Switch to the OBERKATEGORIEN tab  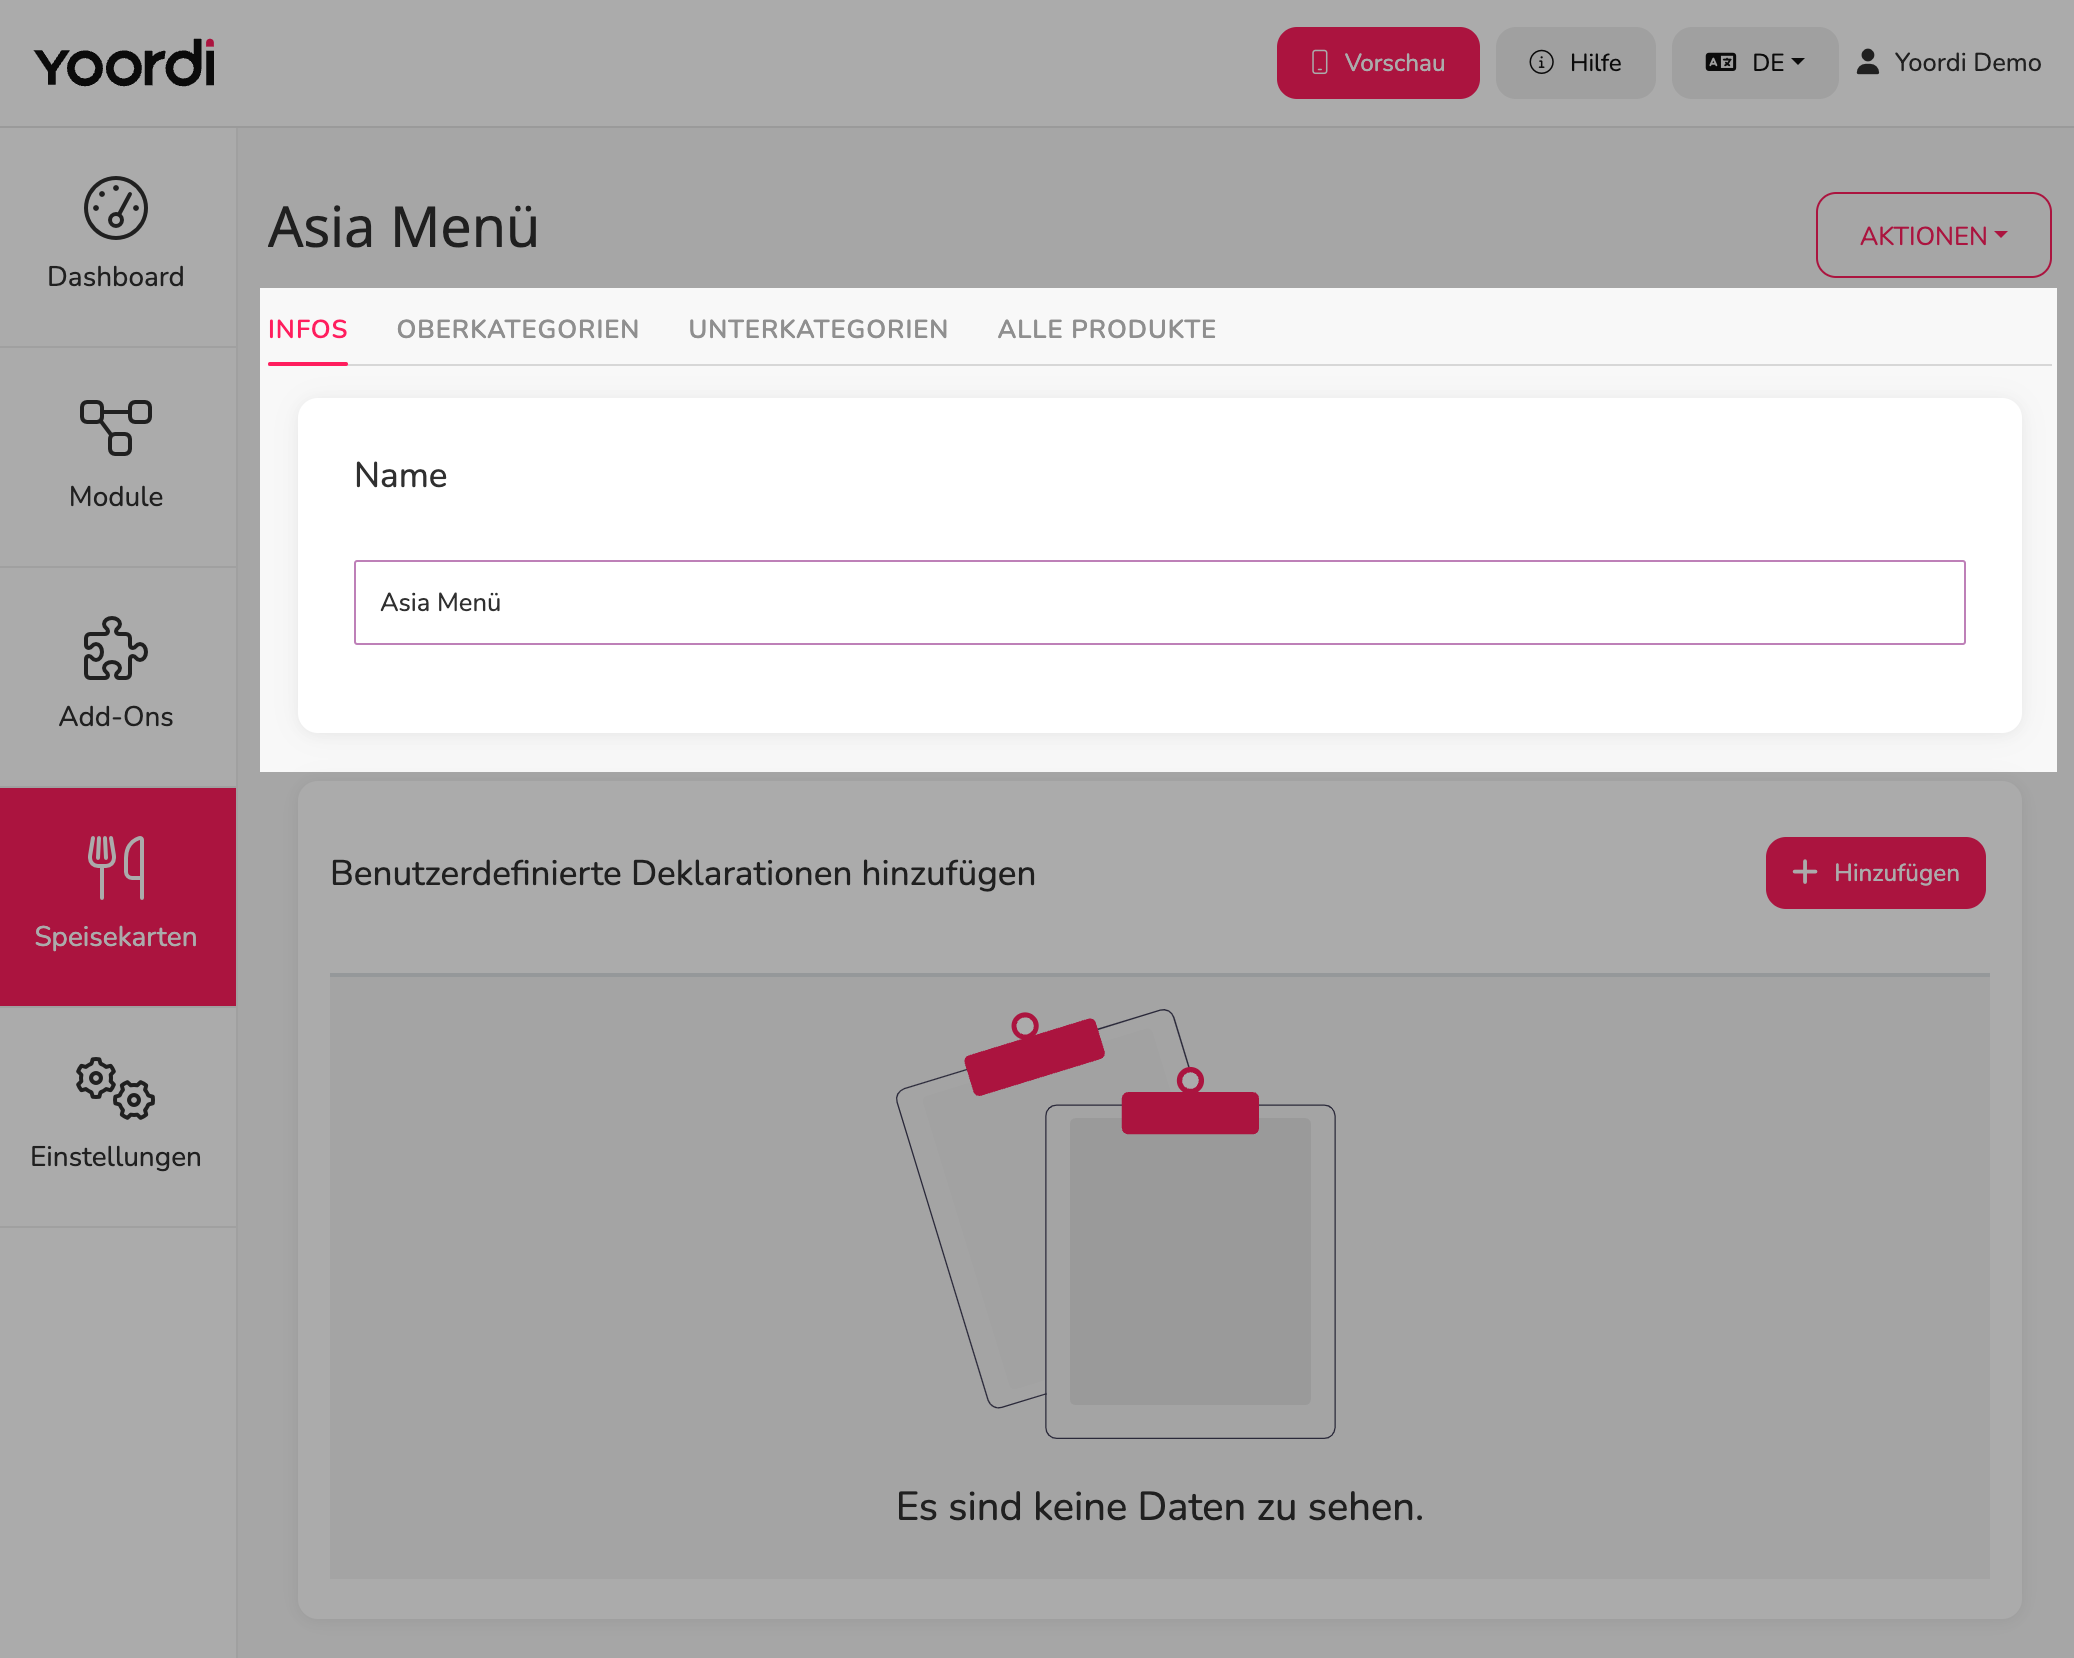click(x=518, y=329)
